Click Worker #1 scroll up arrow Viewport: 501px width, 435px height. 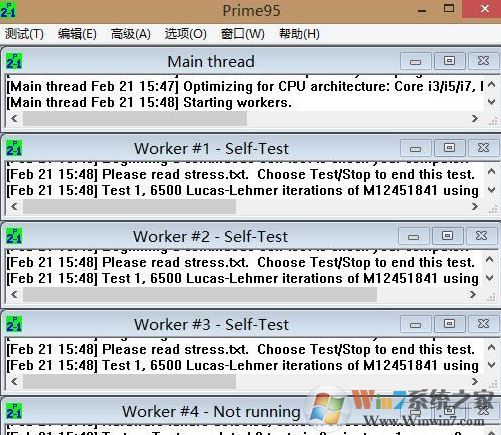pos(491,172)
